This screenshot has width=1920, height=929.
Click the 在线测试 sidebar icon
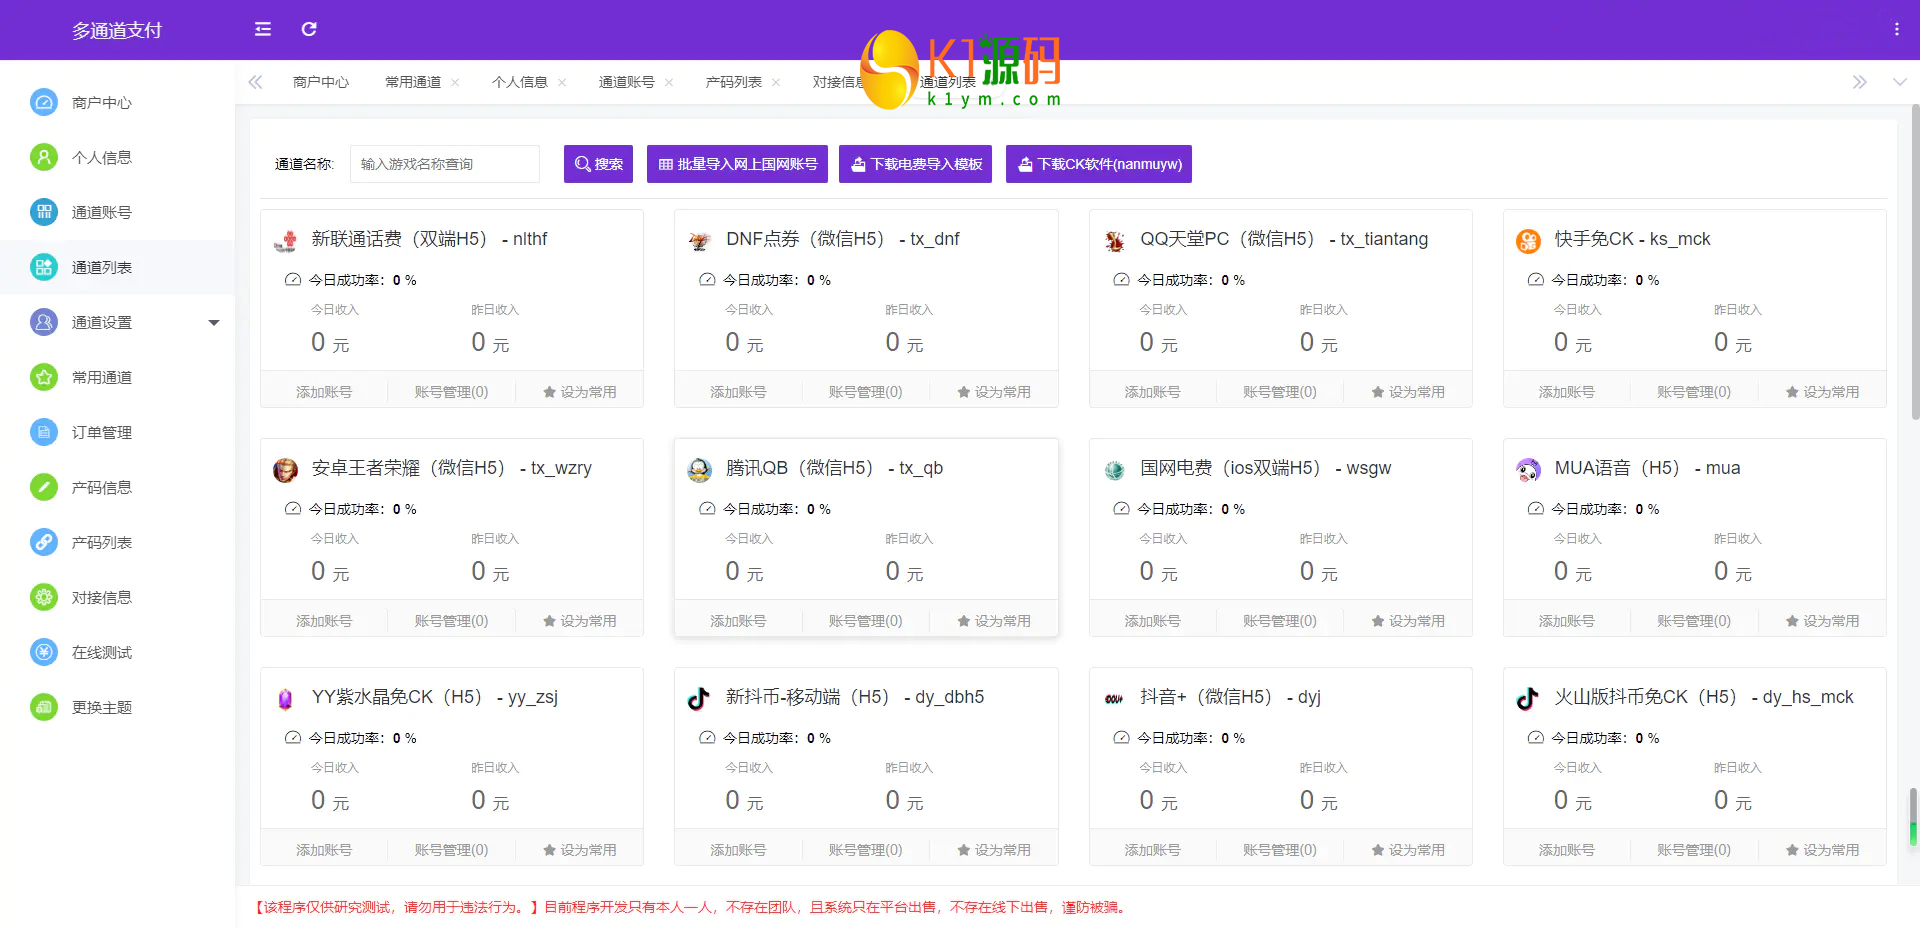[x=43, y=652]
